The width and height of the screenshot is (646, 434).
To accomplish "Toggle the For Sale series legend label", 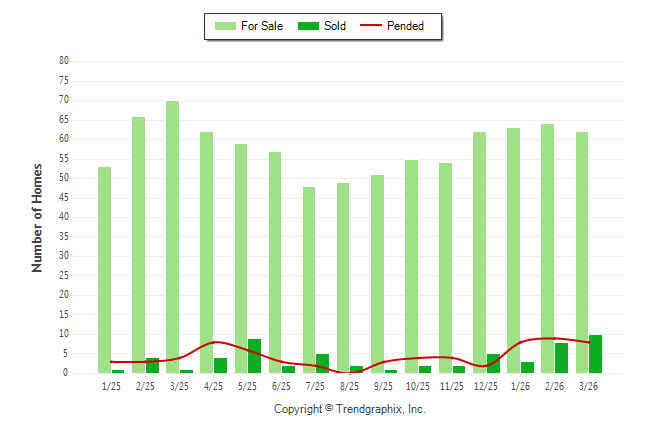I will [x=262, y=26].
